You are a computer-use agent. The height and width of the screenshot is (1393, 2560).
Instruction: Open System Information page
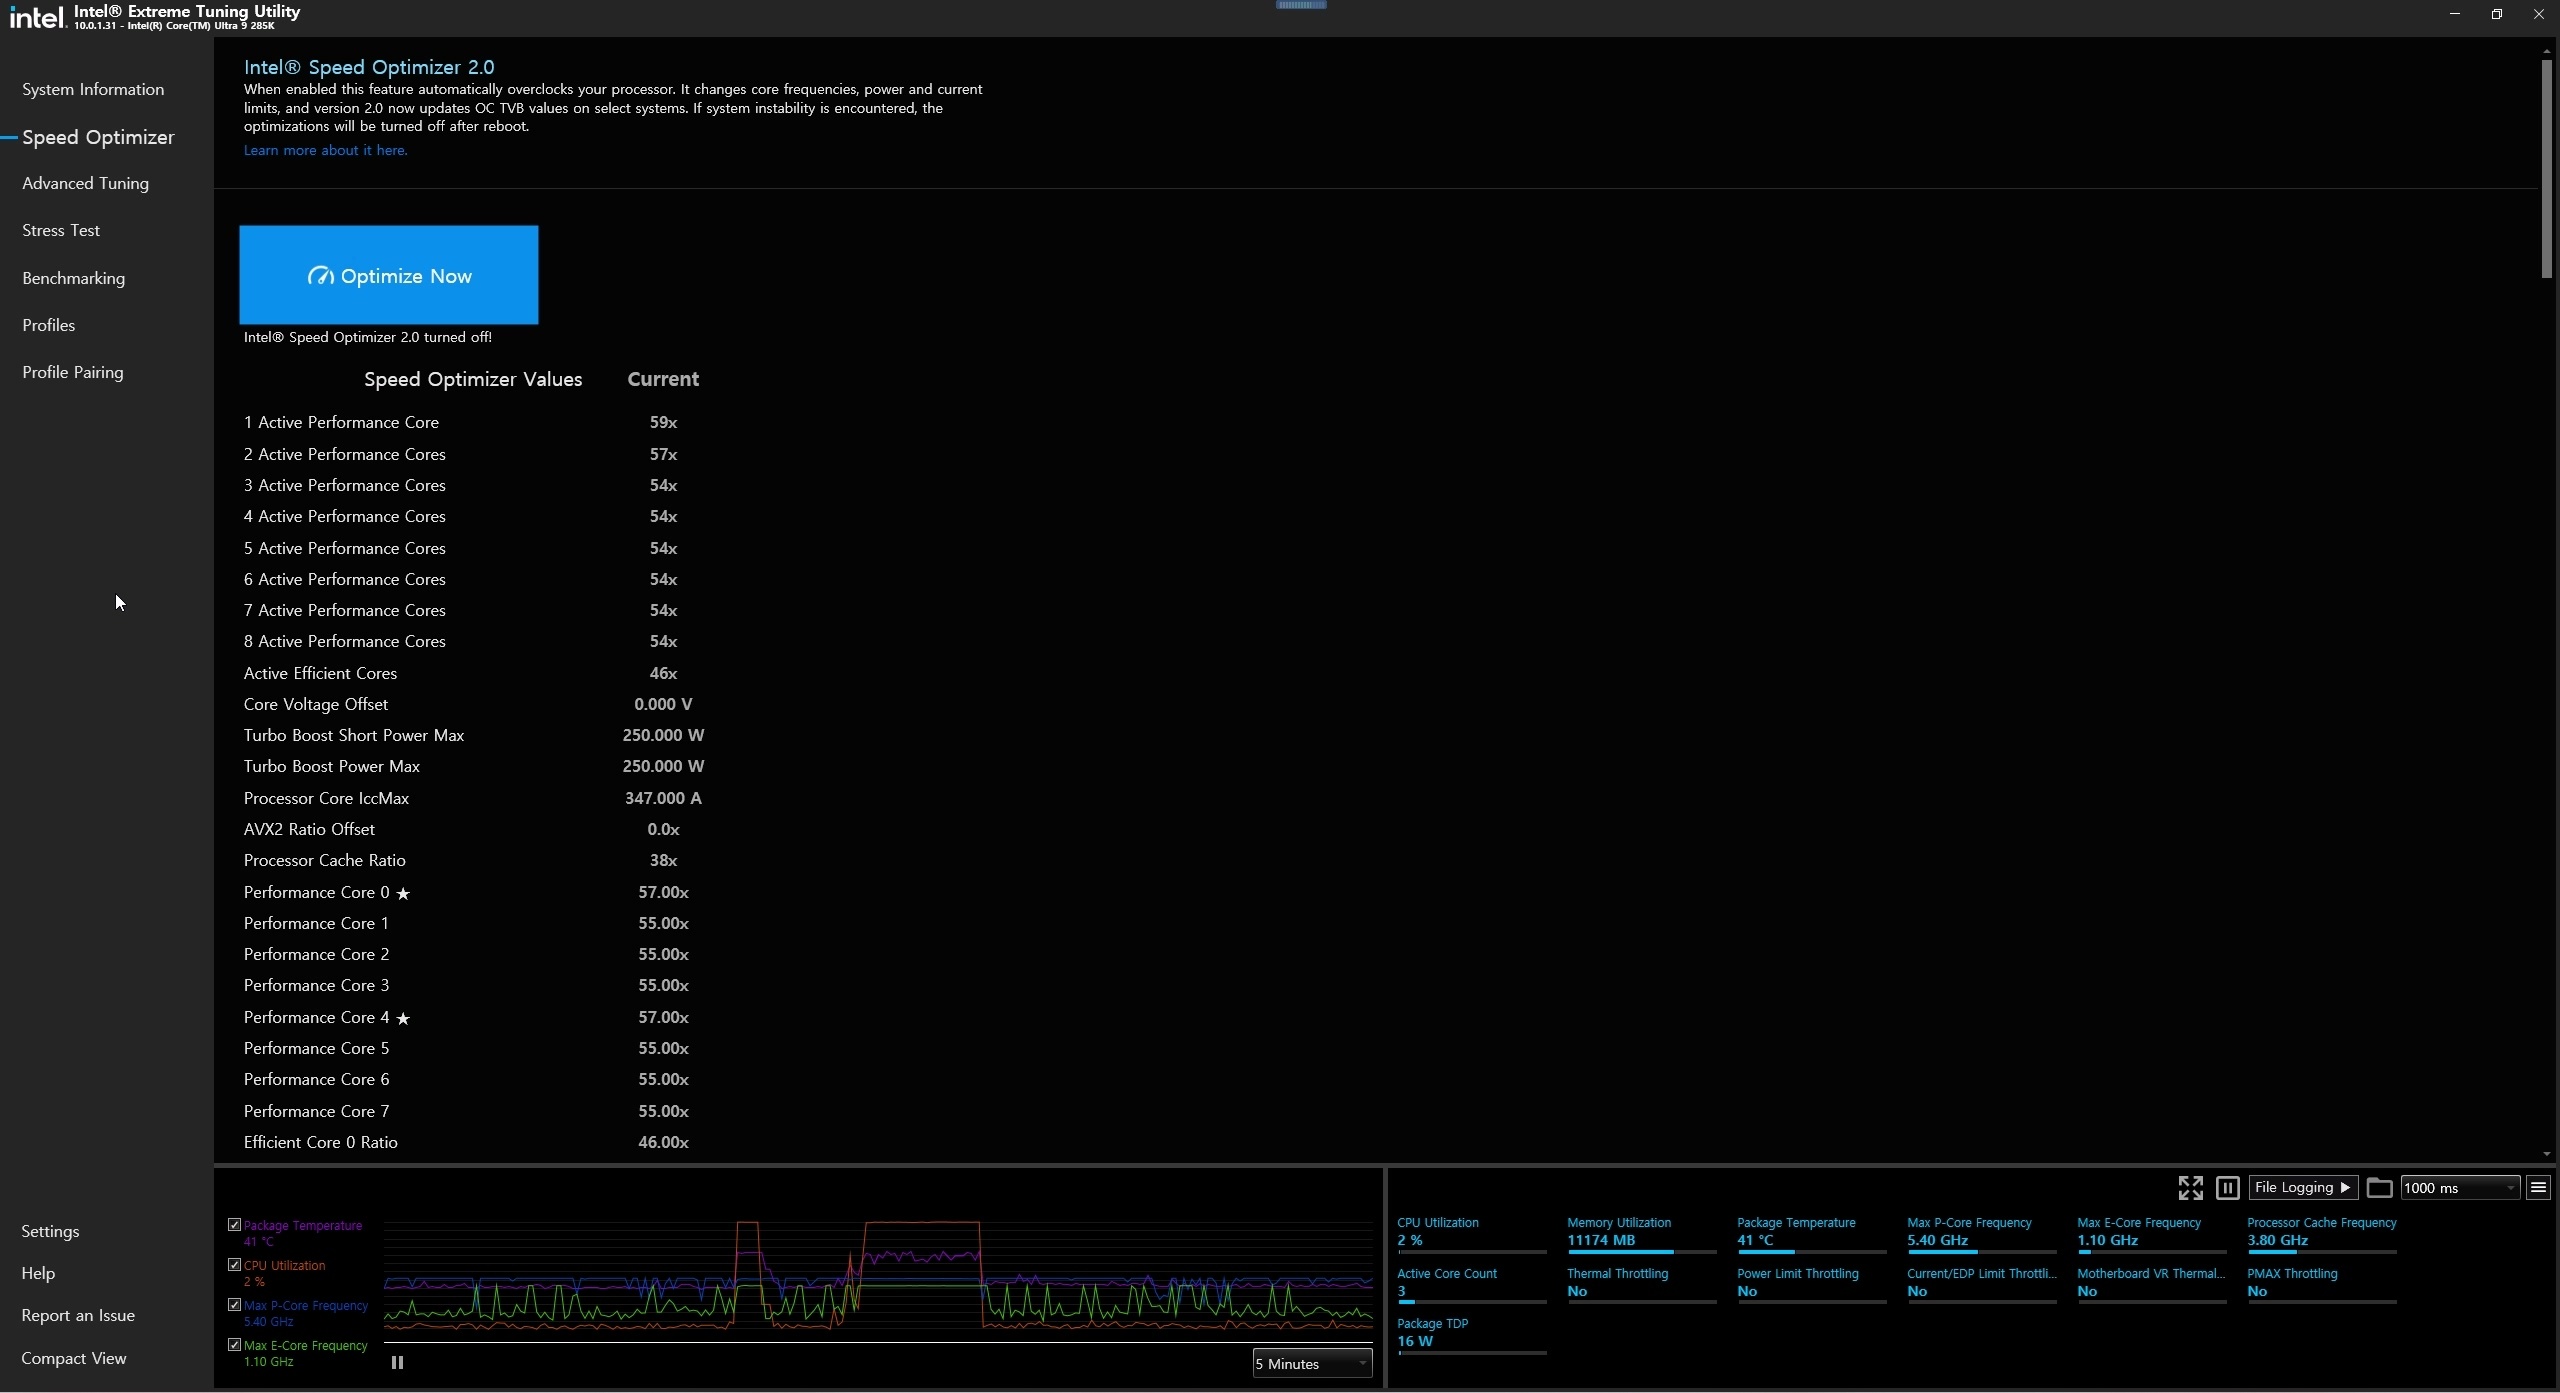point(93,89)
